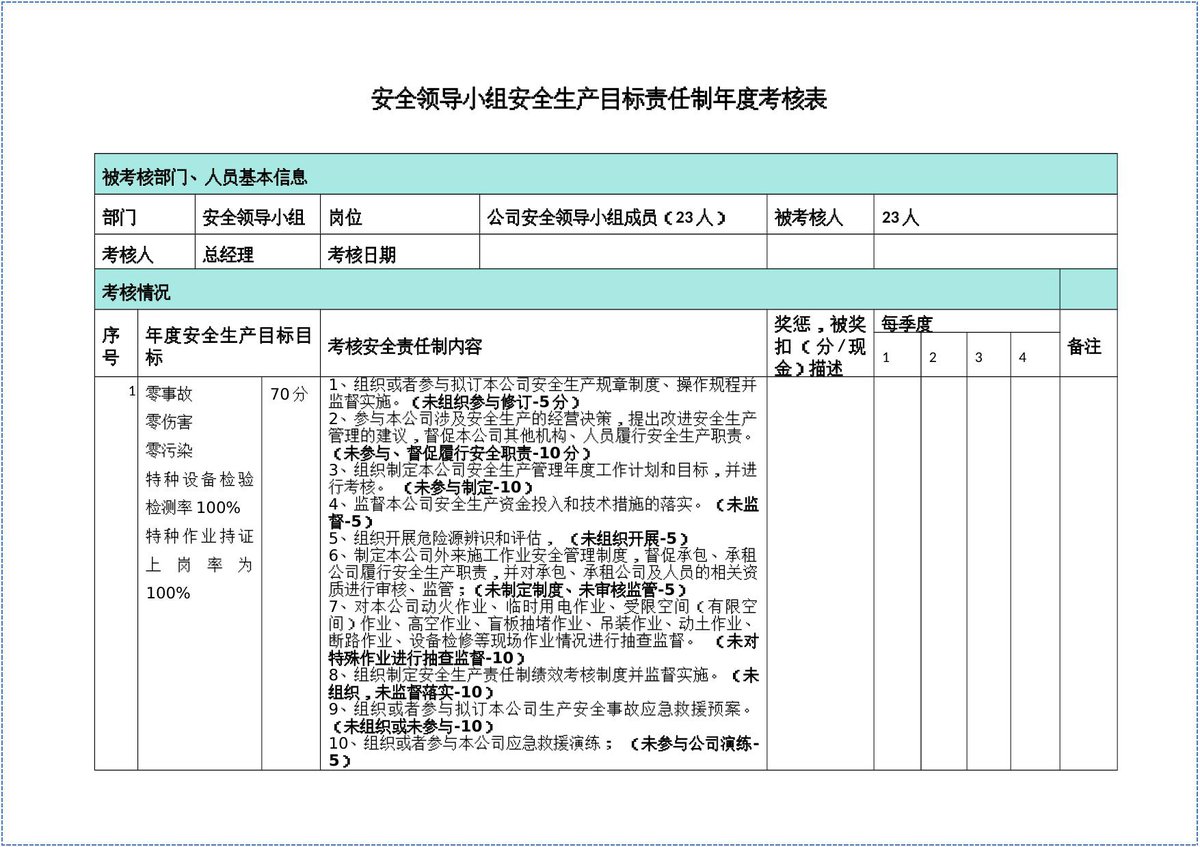
Task: Click the document title 安全领导小组安全生产目标责任制年度考核表
Action: [x=599, y=100]
